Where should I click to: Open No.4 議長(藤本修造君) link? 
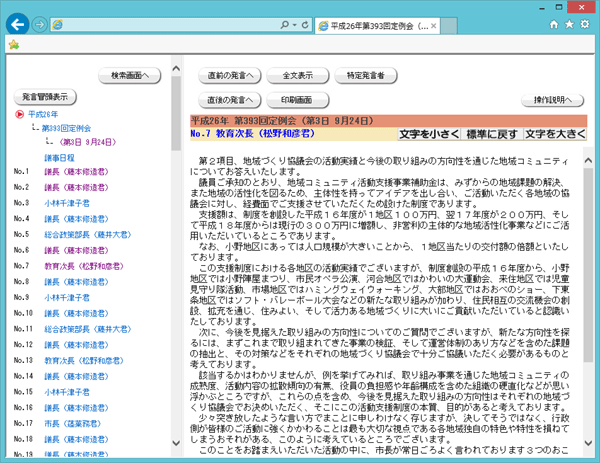click(76, 218)
